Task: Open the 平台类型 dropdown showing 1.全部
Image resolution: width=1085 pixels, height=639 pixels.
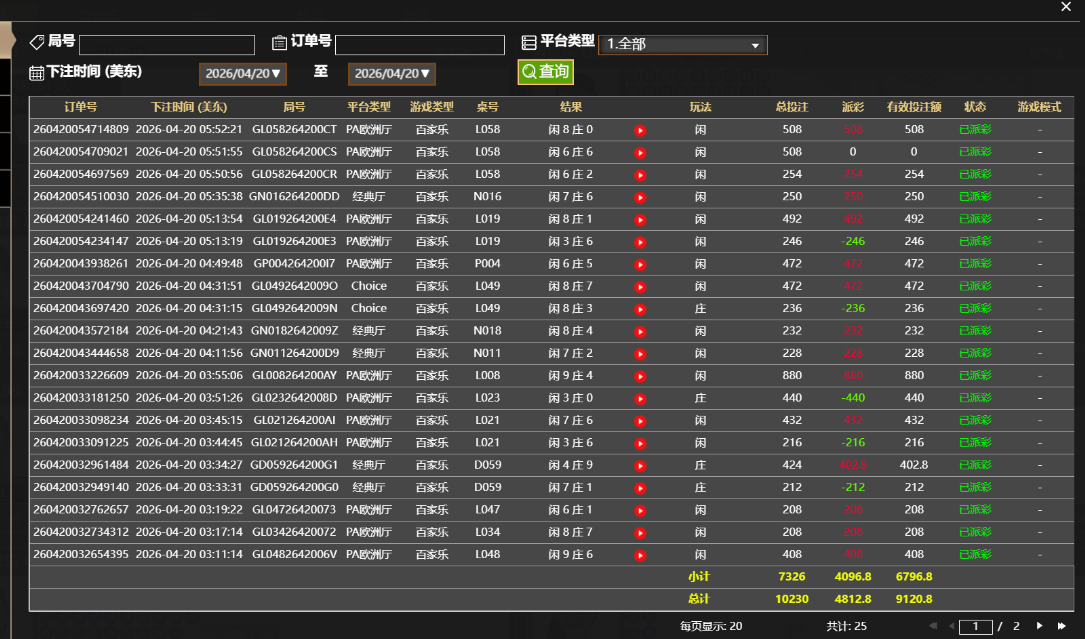Action: point(682,45)
